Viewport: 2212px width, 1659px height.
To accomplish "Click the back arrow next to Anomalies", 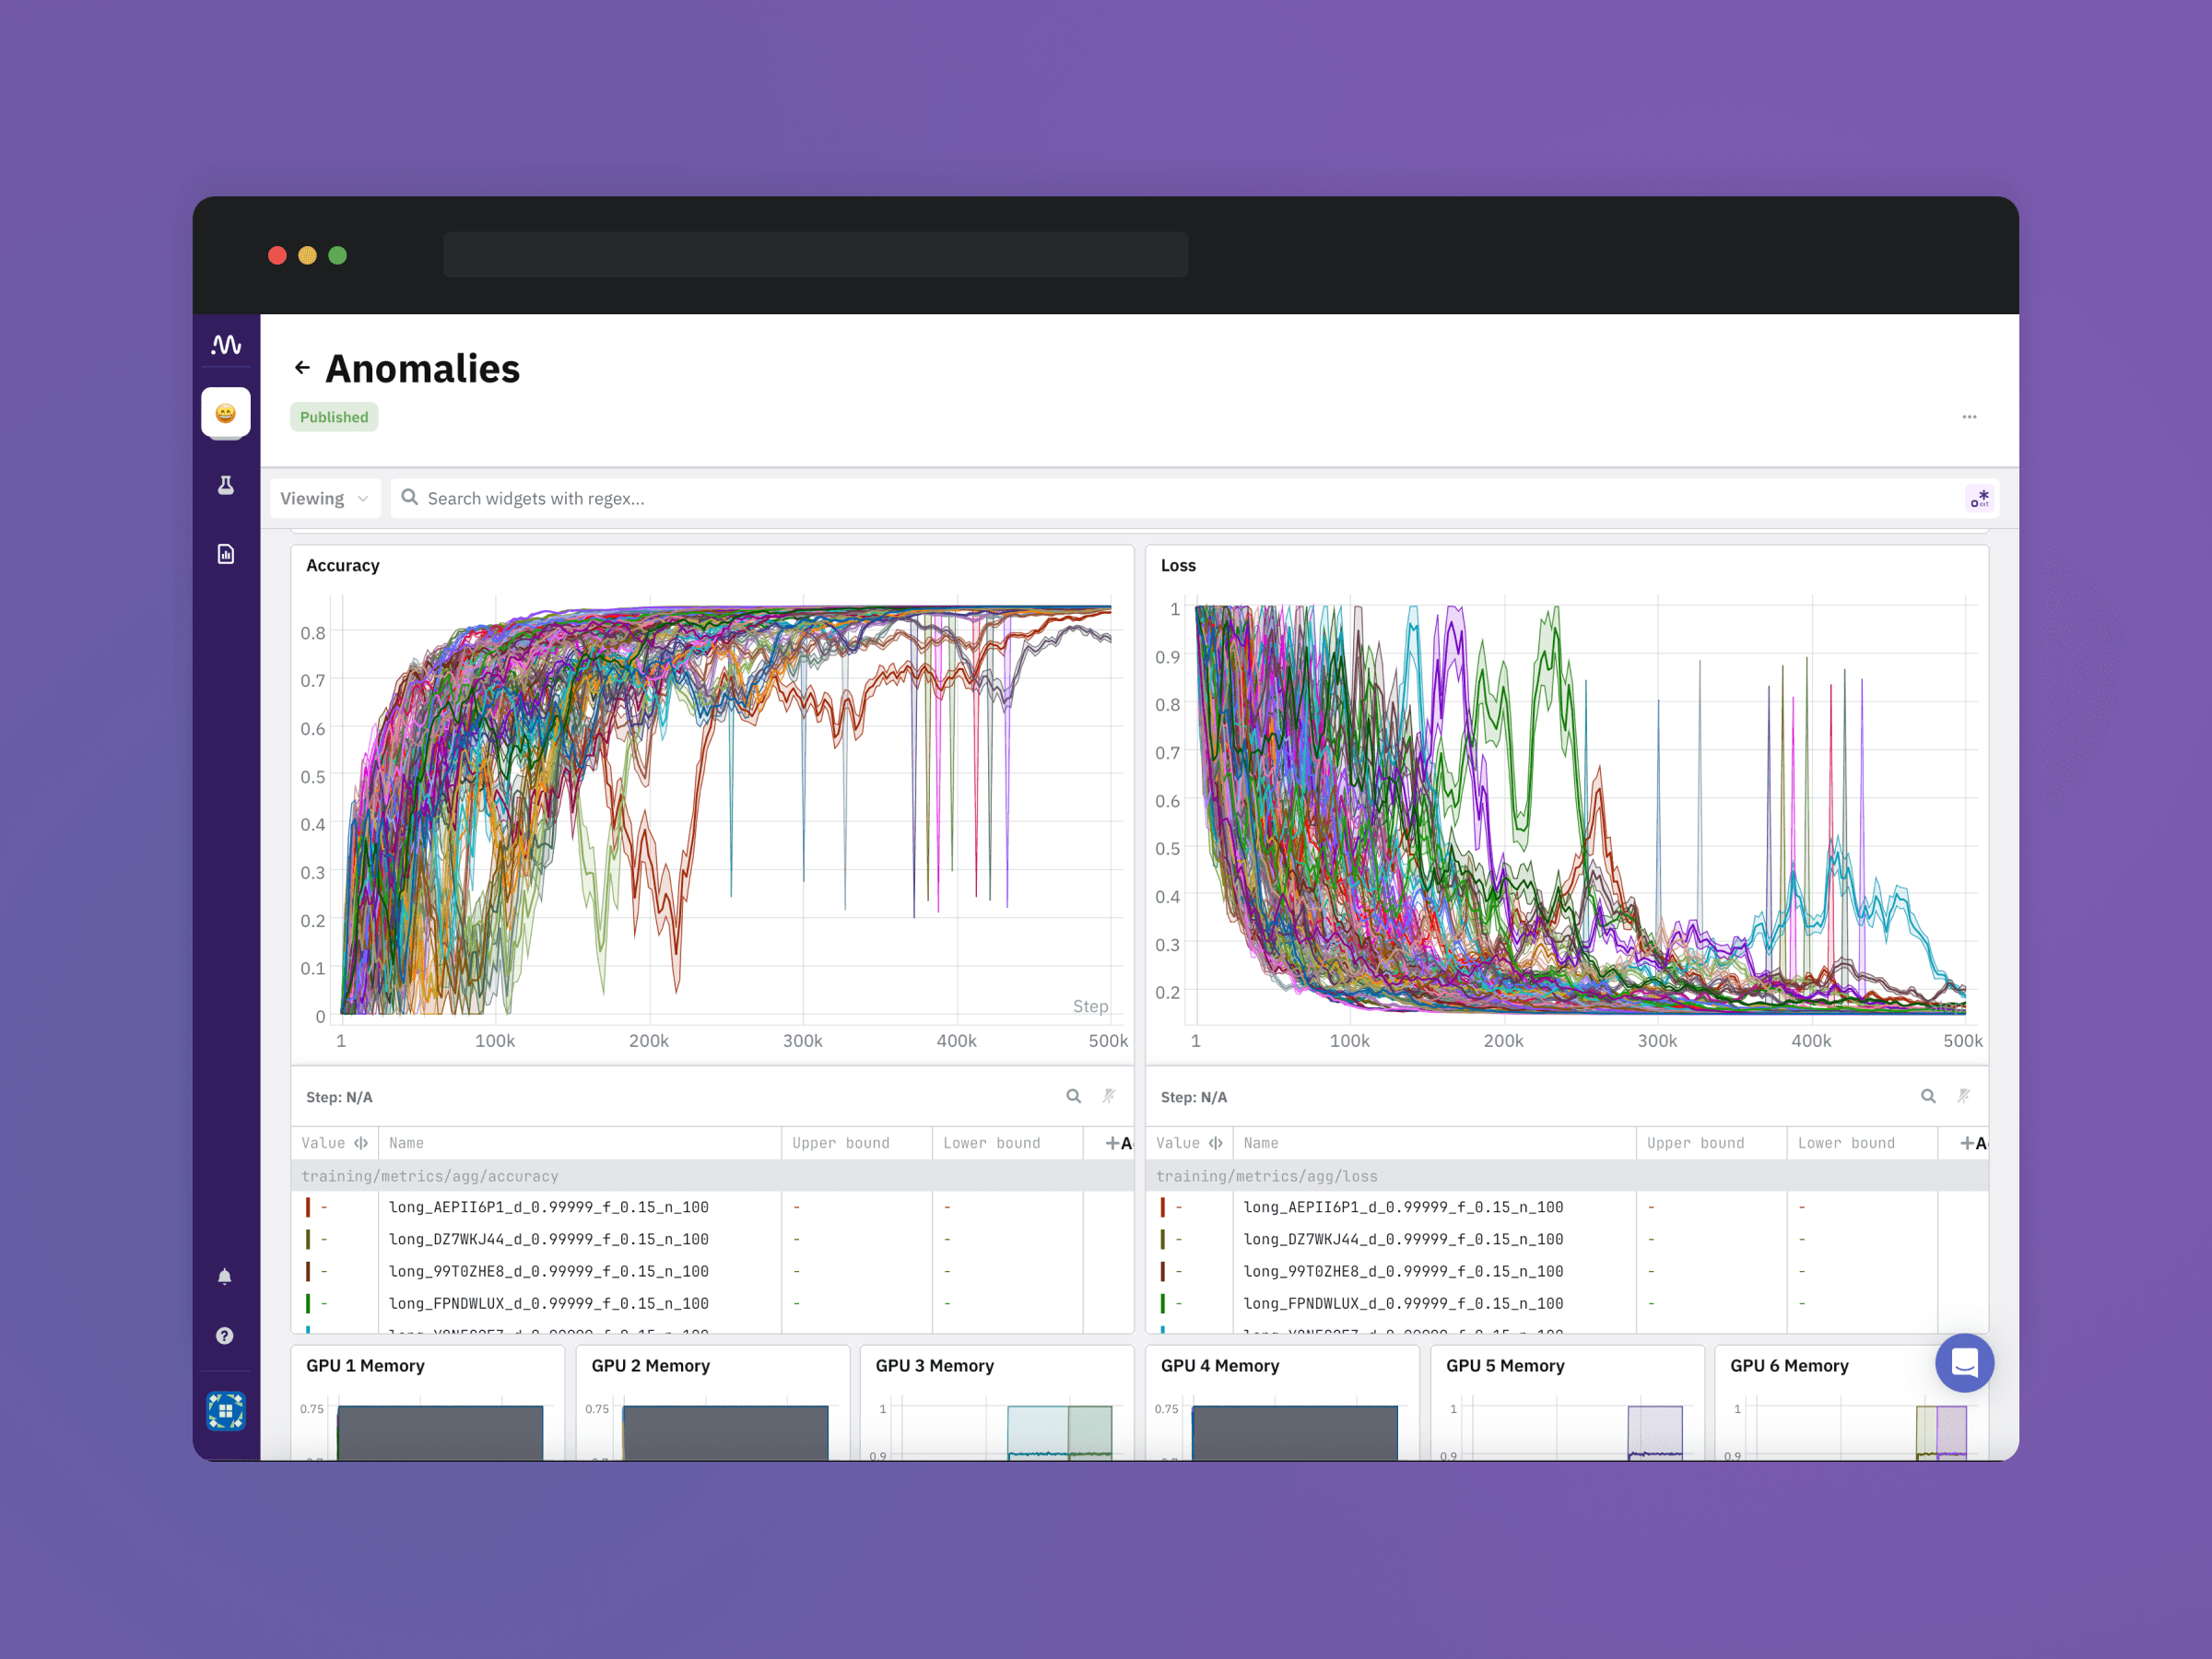I will [x=302, y=368].
